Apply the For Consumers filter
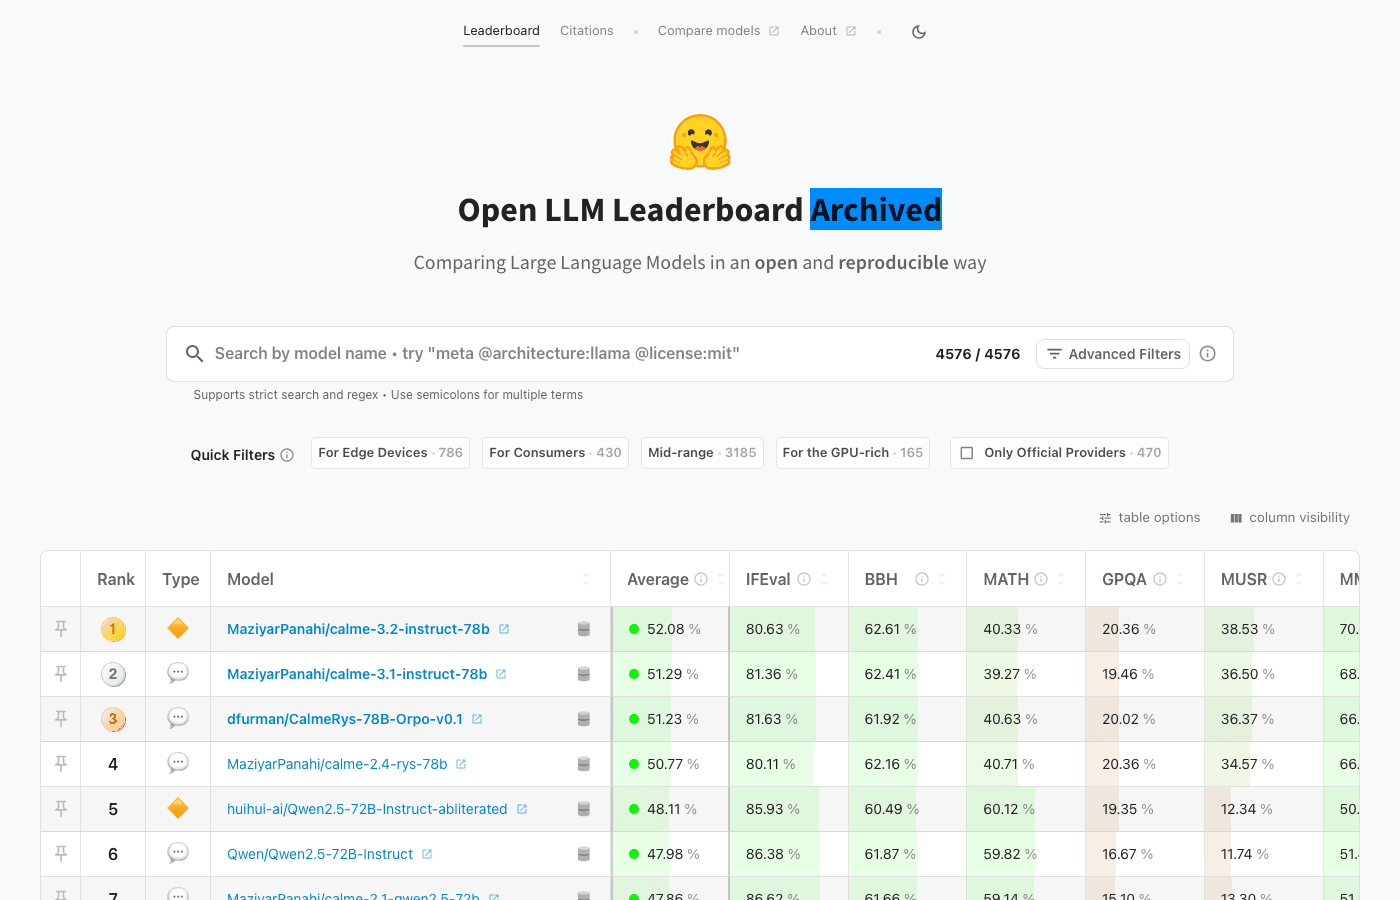Image resolution: width=1400 pixels, height=900 pixels. point(555,453)
